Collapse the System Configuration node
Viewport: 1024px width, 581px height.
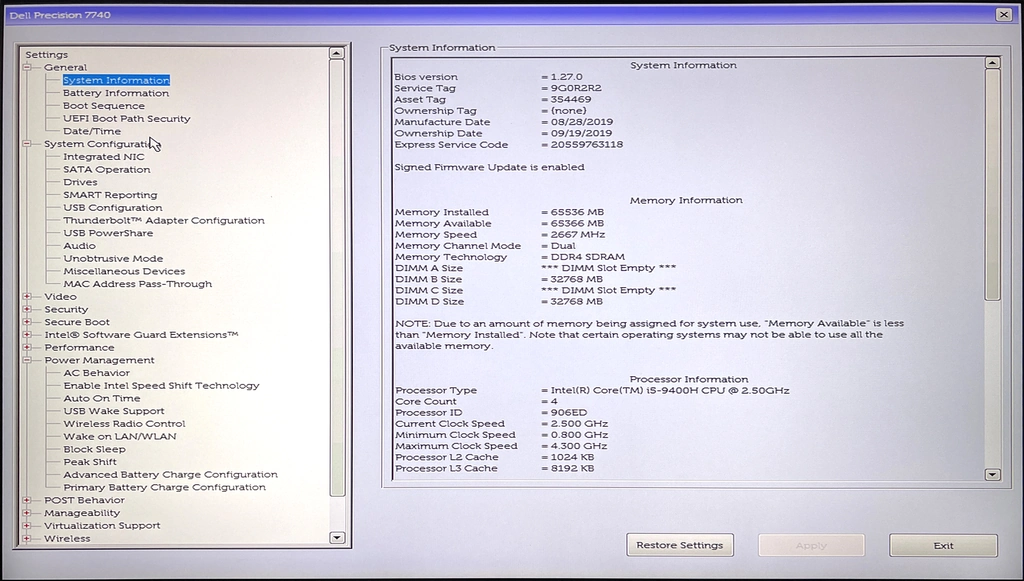[x=27, y=144]
